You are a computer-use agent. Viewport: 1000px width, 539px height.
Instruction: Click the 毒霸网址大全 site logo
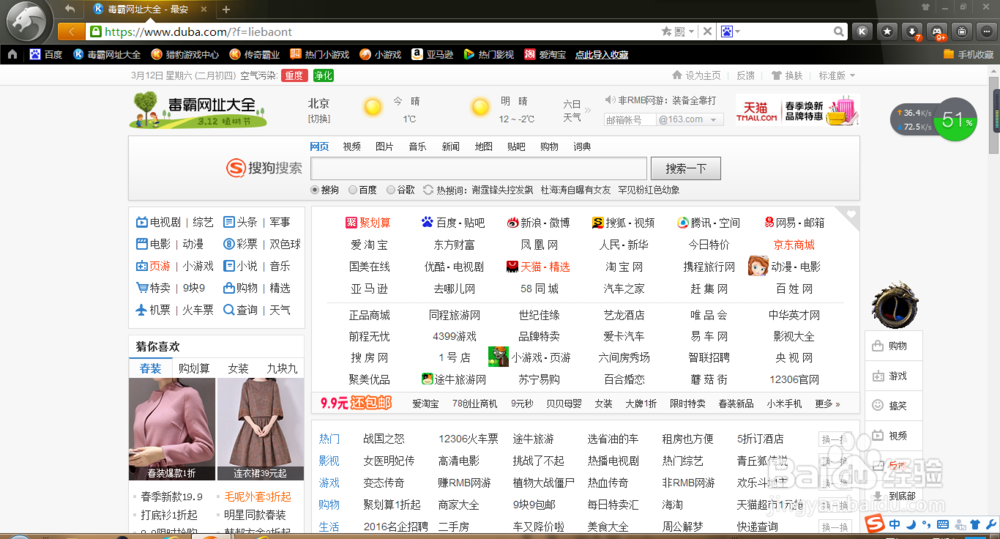pyautogui.click(x=197, y=109)
